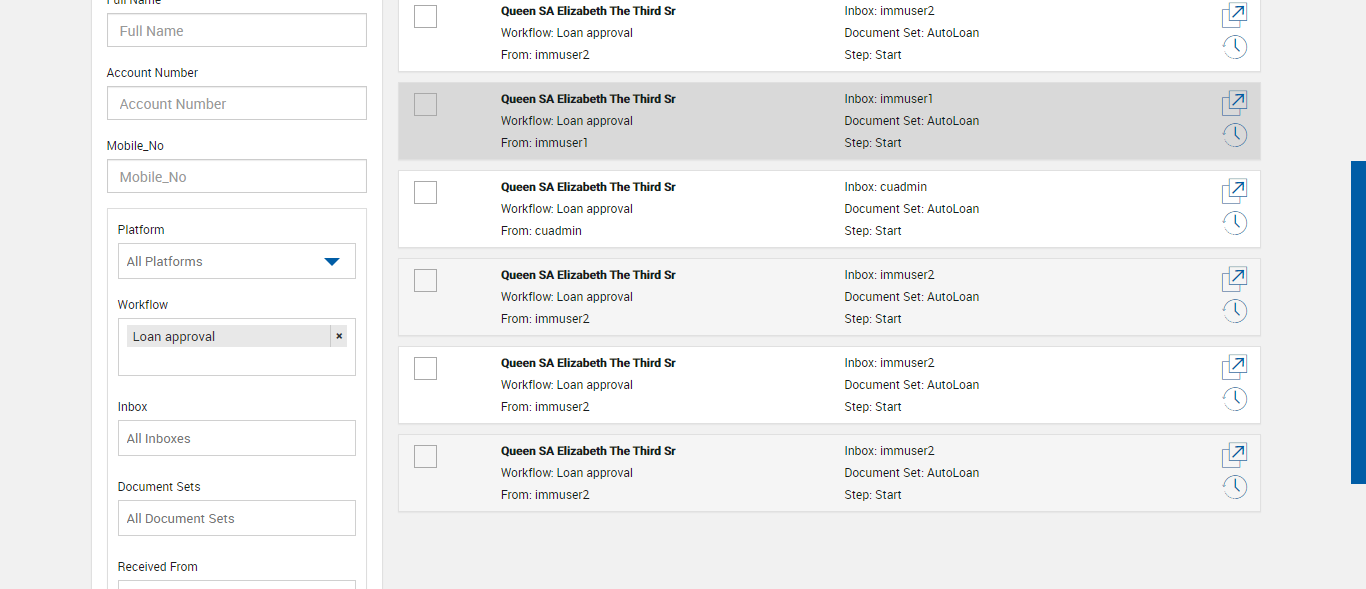This screenshot has height=589, width=1366.
Task: Check the last item in the list
Action: coord(425,456)
